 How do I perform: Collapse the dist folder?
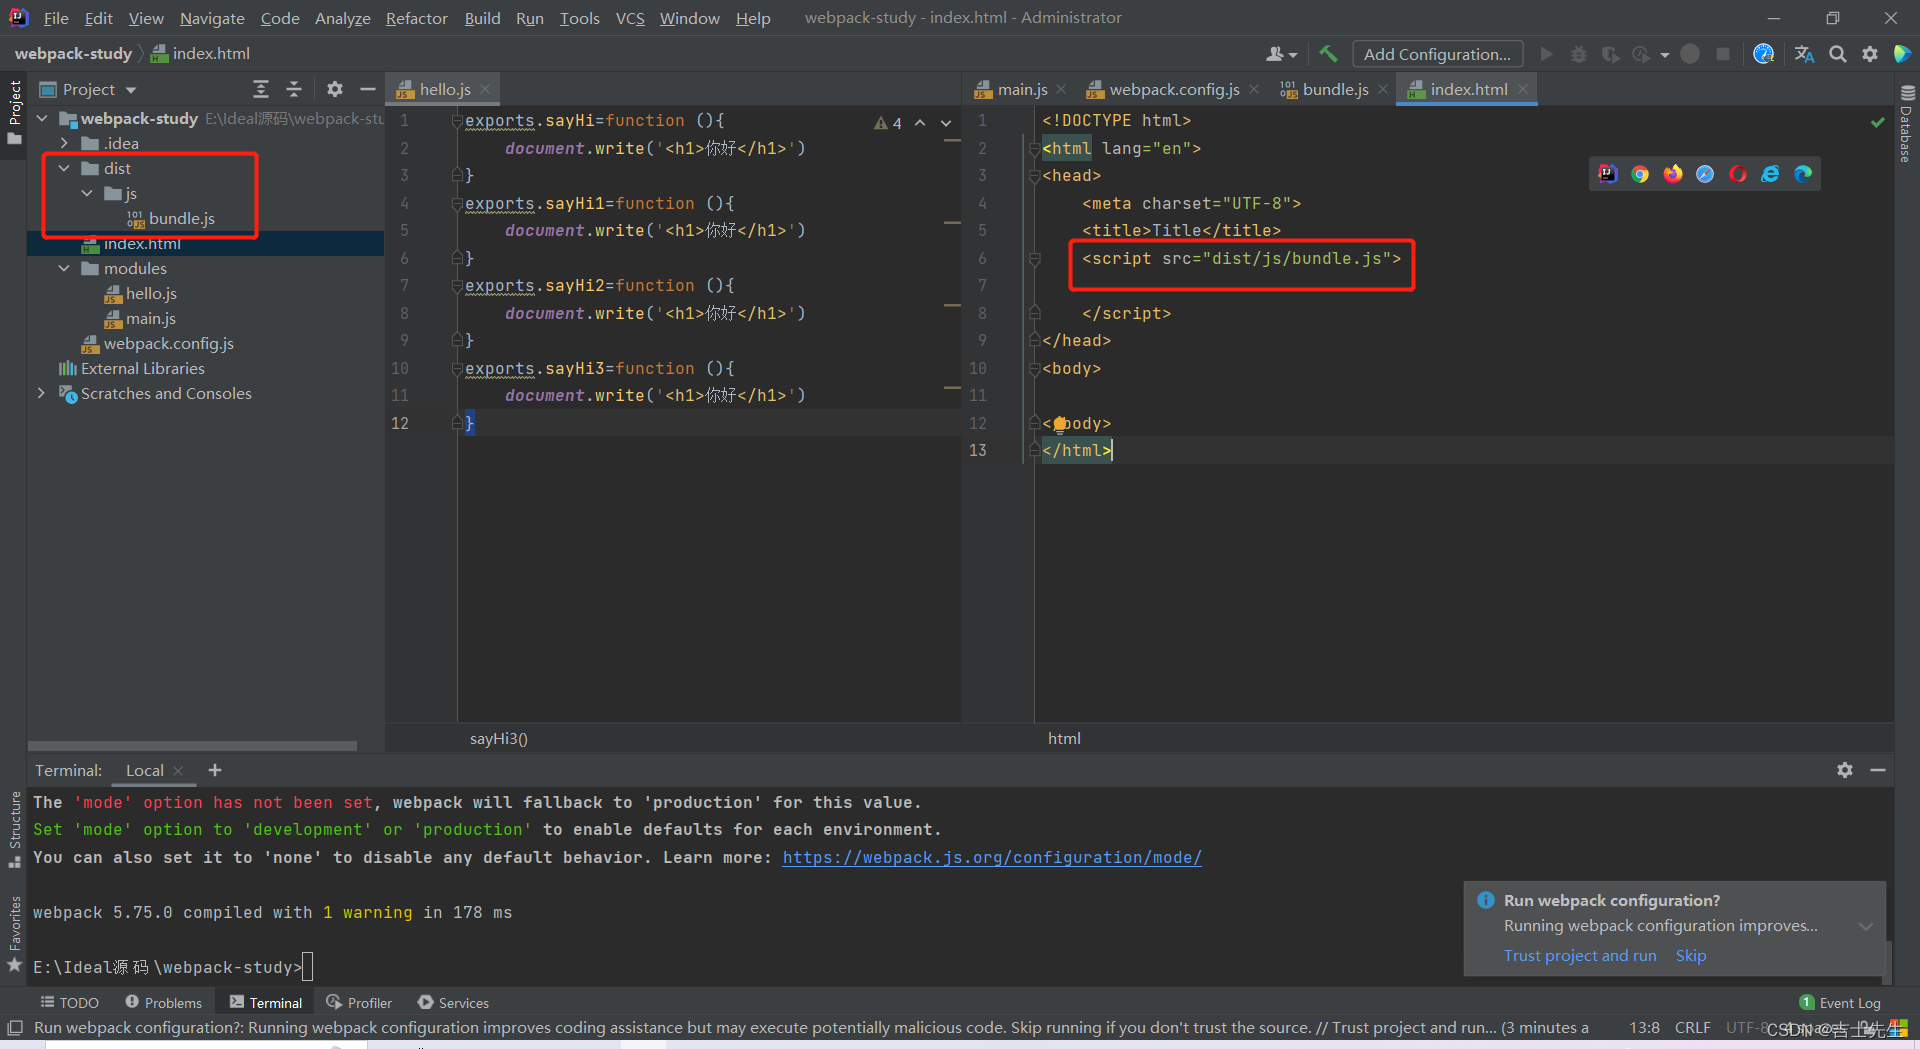pos(64,168)
